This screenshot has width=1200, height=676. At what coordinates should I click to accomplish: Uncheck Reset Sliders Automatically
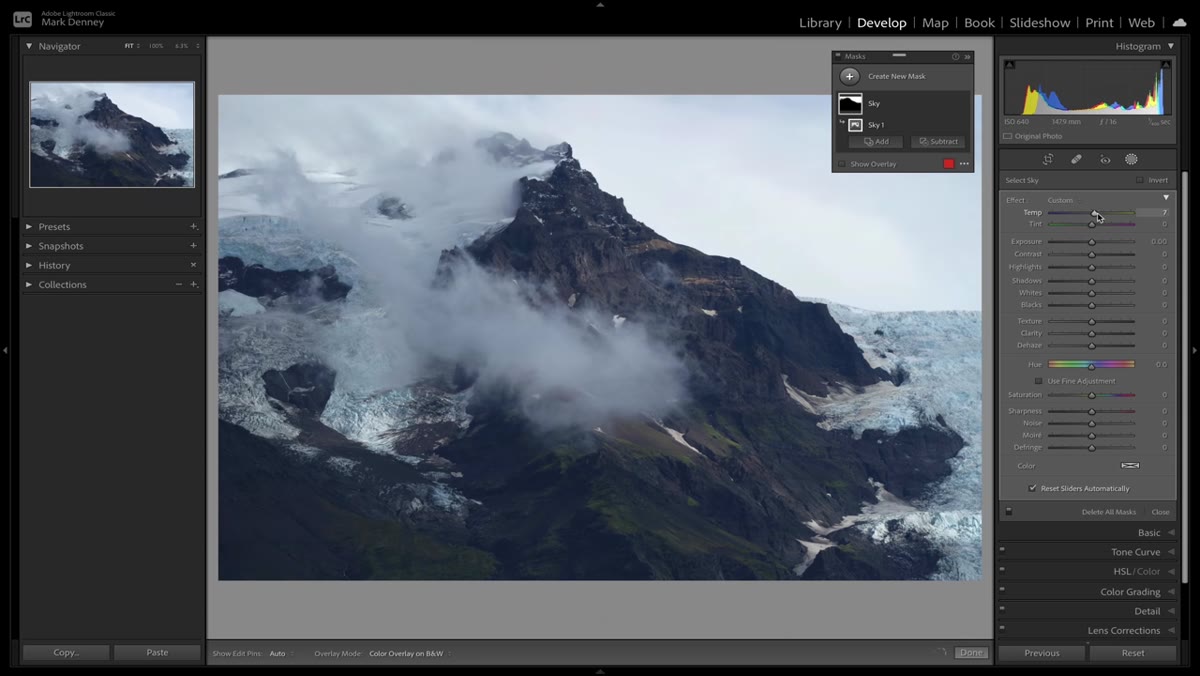point(1033,488)
